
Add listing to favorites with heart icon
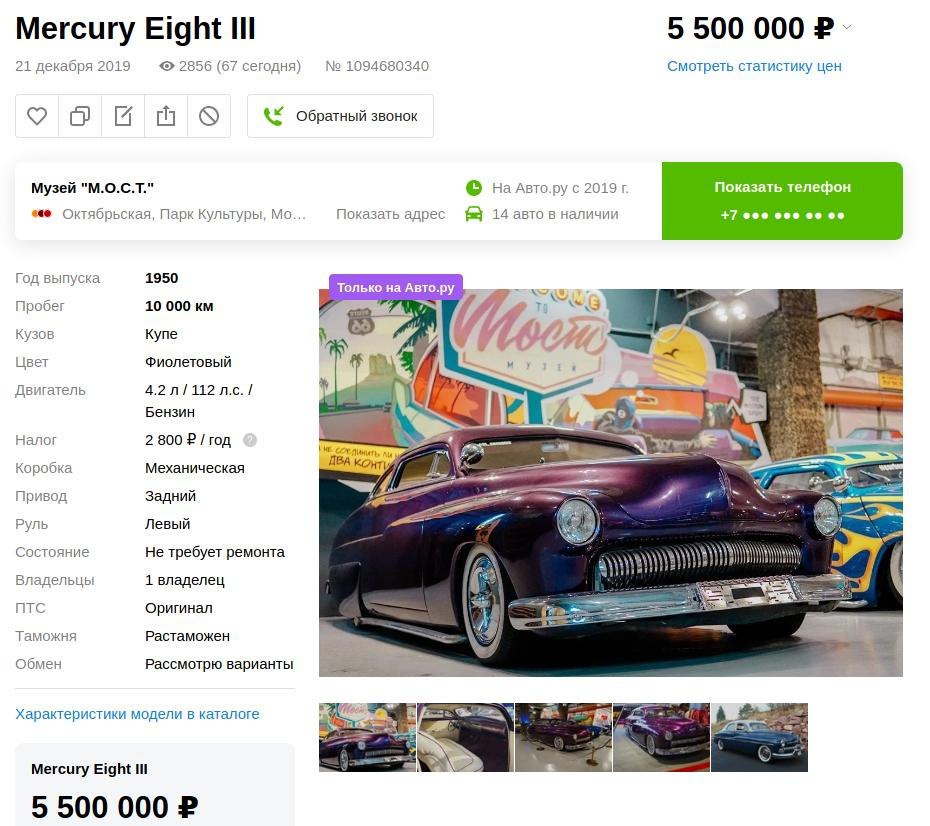[37, 116]
